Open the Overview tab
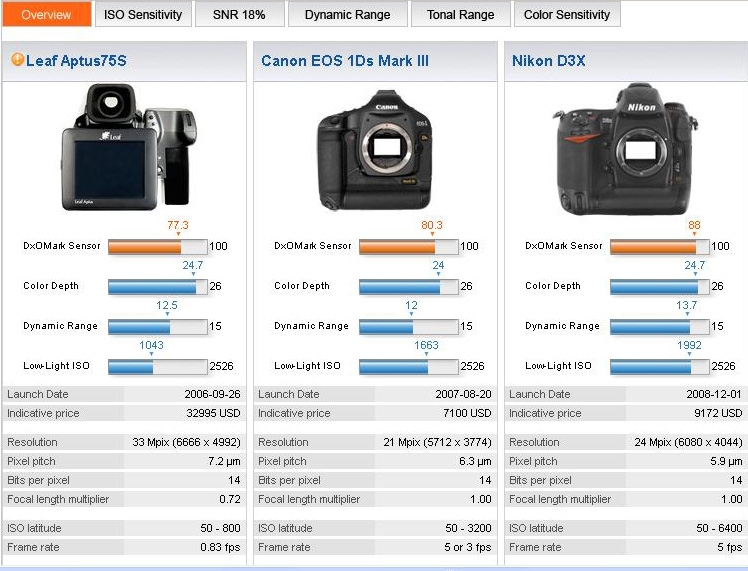Viewport: 748px width, 571px height. click(x=46, y=14)
